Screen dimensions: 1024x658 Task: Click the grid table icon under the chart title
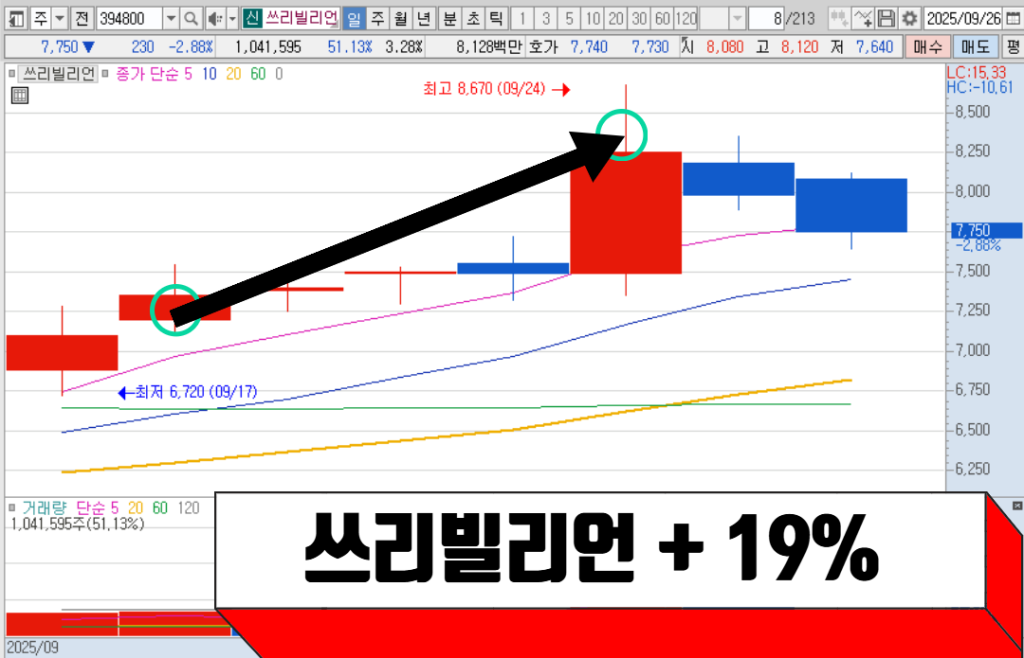tap(19, 96)
